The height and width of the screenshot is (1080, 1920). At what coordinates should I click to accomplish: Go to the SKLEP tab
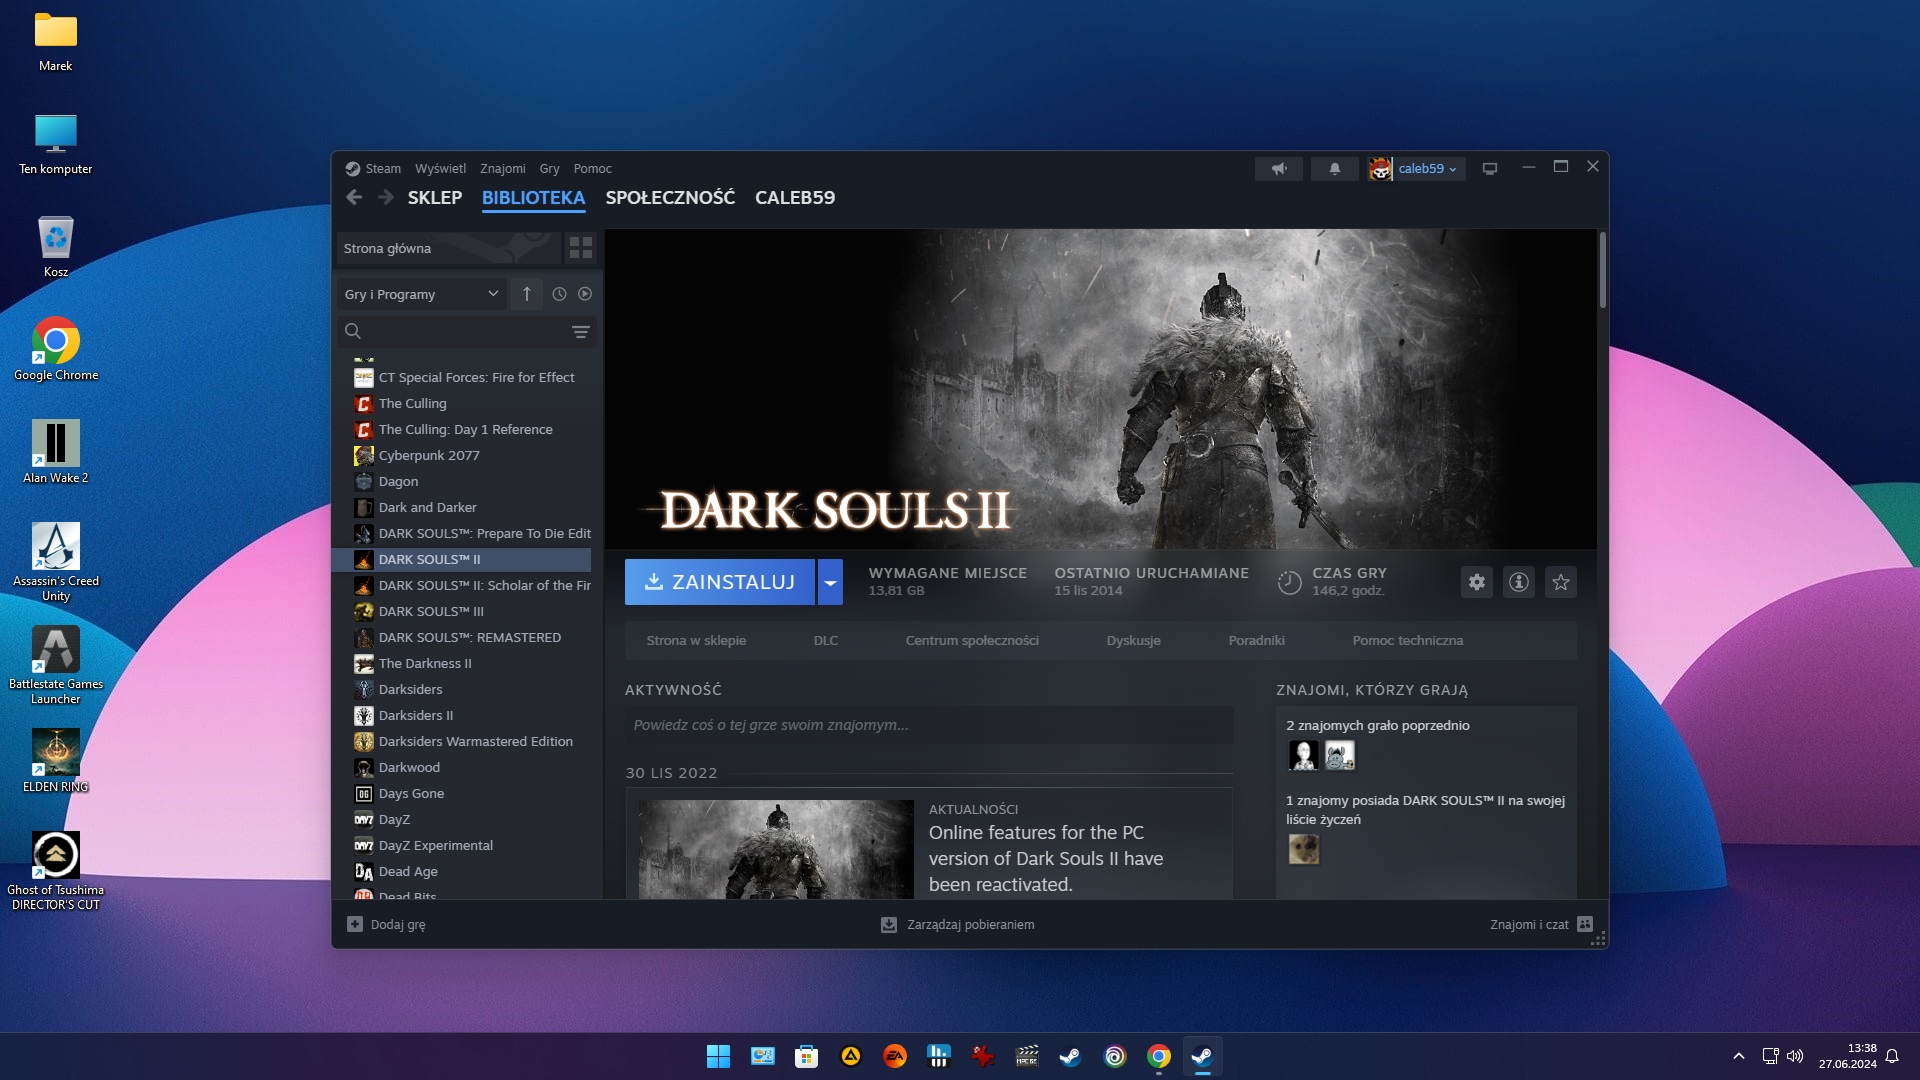pyautogui.click(x=434, y=198)
